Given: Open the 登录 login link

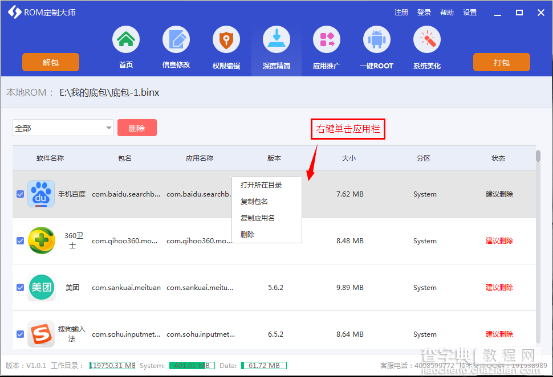Looking at the screenshot, I should tap(424, 13).
